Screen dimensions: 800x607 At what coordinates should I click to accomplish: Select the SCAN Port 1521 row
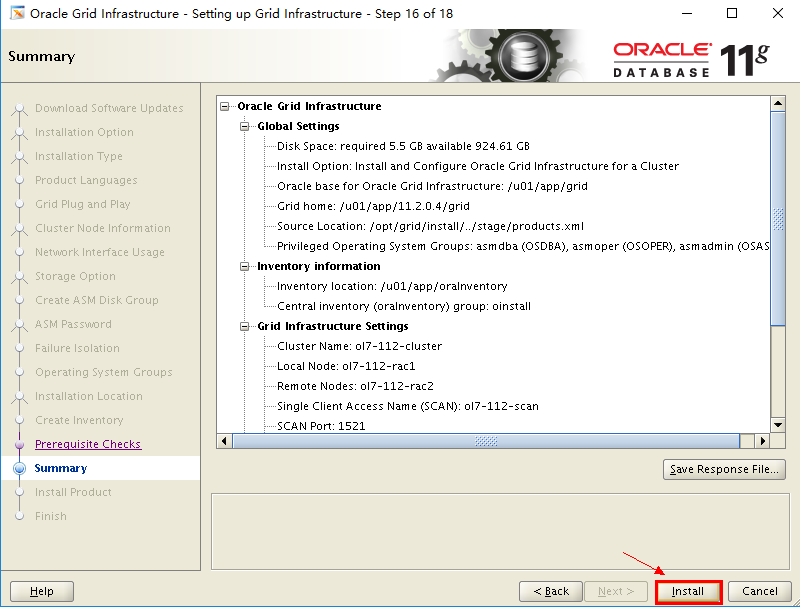pyautogui.click(x=321, y=426)
